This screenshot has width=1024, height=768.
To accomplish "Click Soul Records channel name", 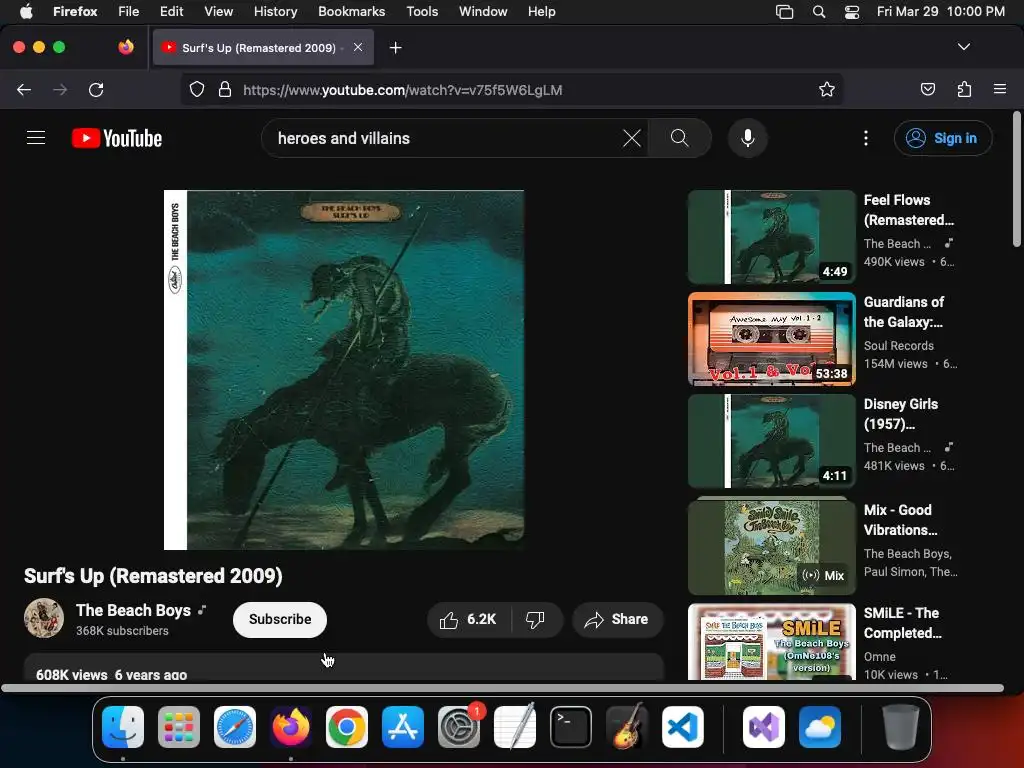I will point(899,345).
